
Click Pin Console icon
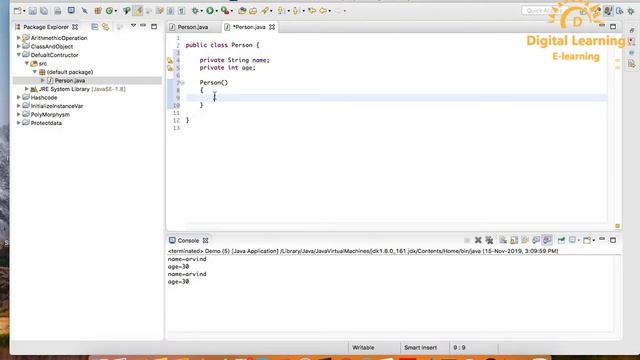561,240
